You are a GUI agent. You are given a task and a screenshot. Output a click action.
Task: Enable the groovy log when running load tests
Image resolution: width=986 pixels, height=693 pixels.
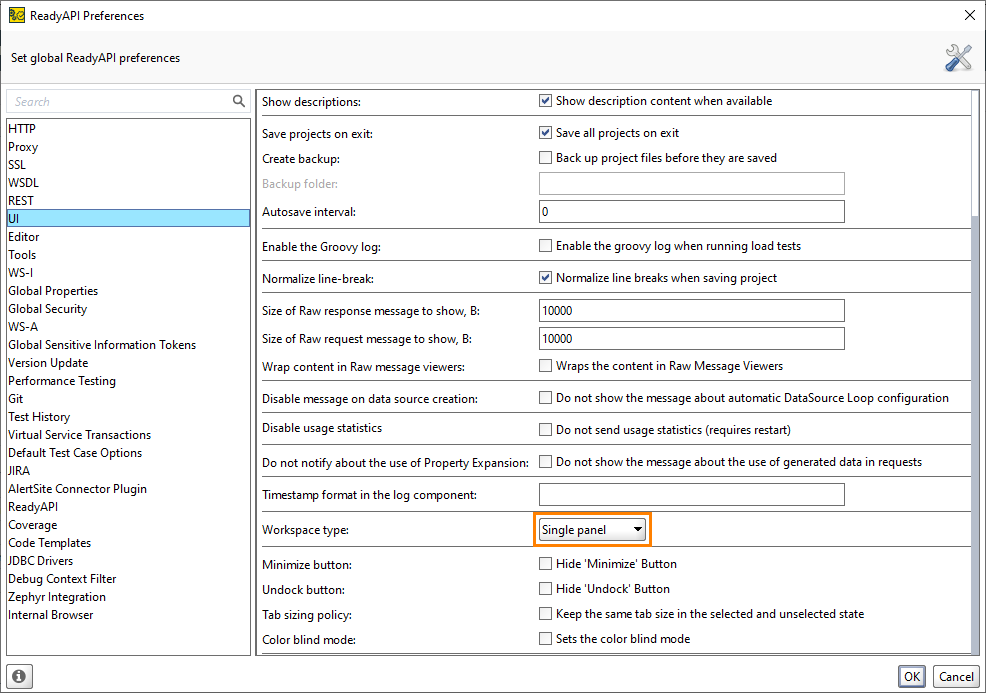[x=546, y=246]
